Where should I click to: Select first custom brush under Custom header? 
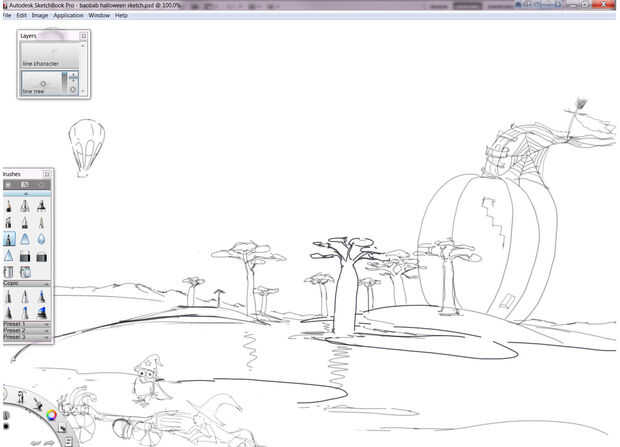click(9, 297)
